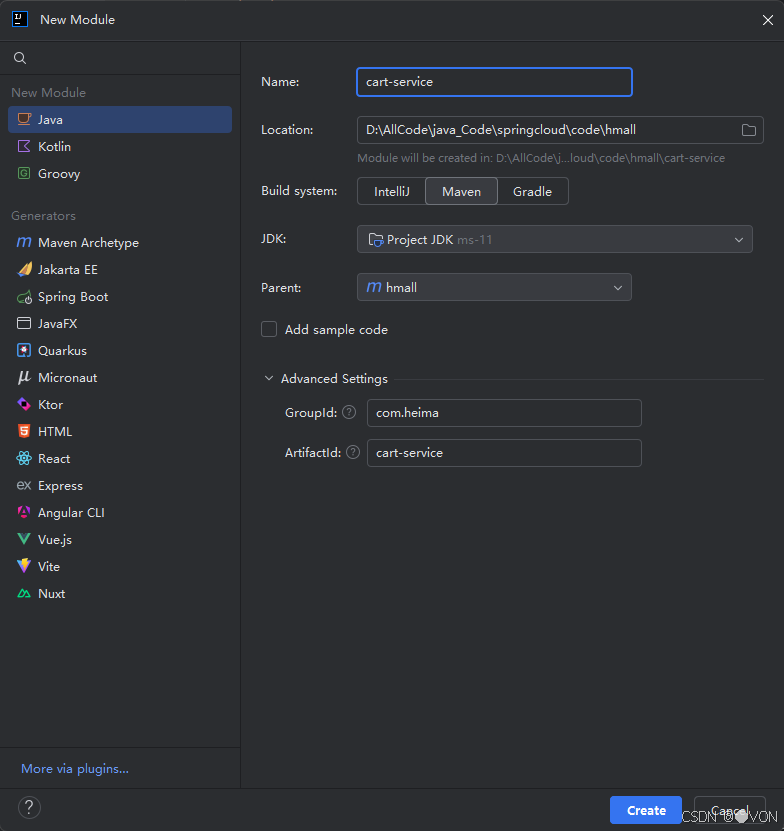The width and height of the screenshot is (784, 831).
Task: Select Quarkus generator
Action: coord(120,350)
